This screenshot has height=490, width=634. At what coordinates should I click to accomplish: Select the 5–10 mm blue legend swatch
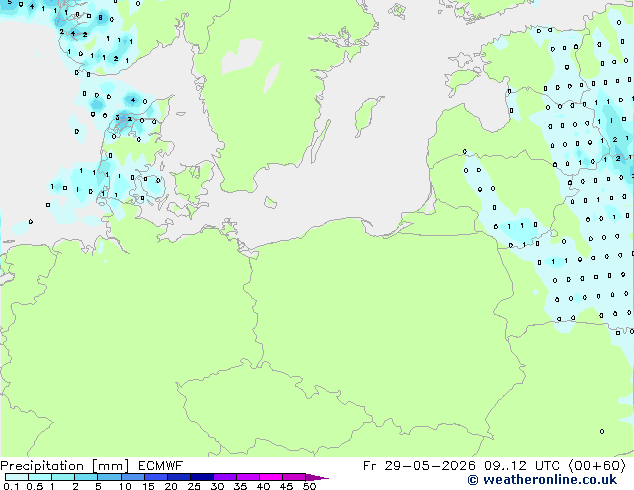point(109,477)
